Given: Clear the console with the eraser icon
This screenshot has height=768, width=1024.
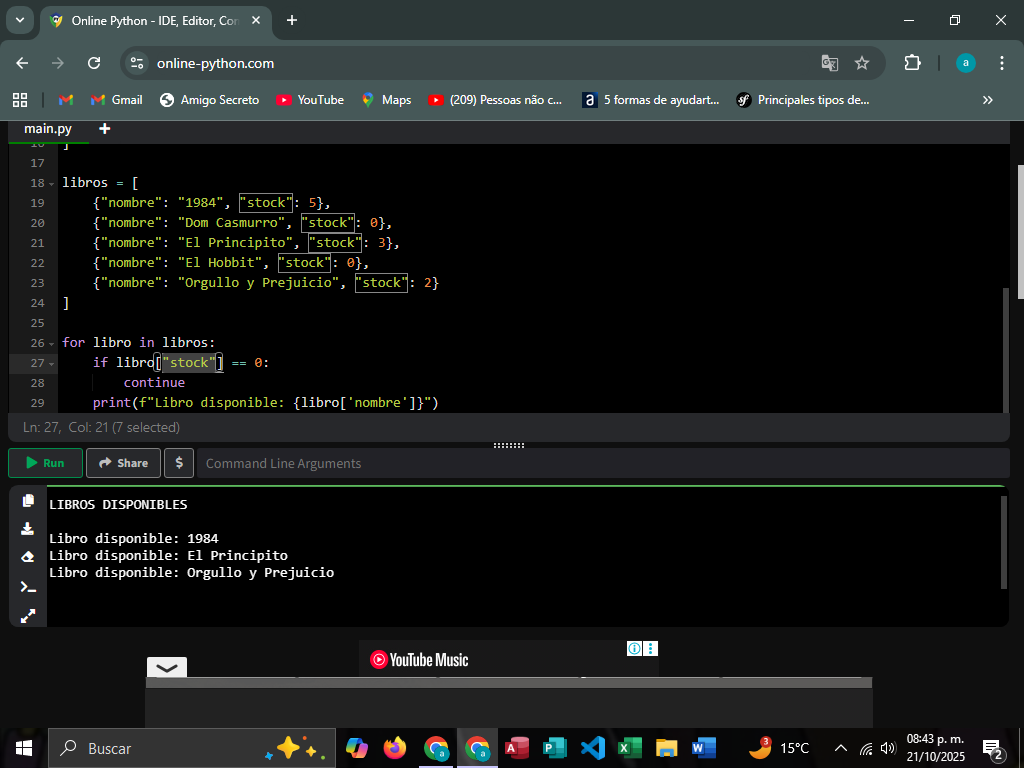Looking at the screenshot, I should [x=28, y=557].
